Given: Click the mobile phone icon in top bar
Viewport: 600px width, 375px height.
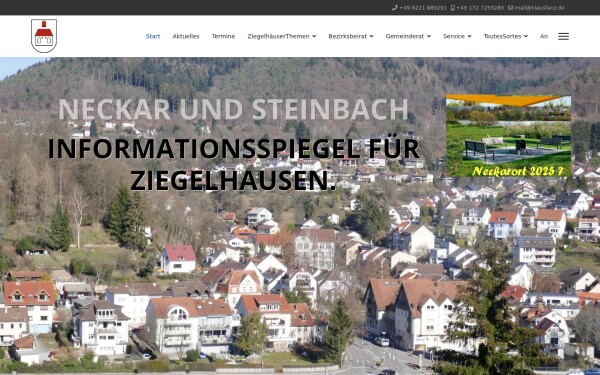Looking at the screenshot, I should pyautogui.click(x=453, y=8).
